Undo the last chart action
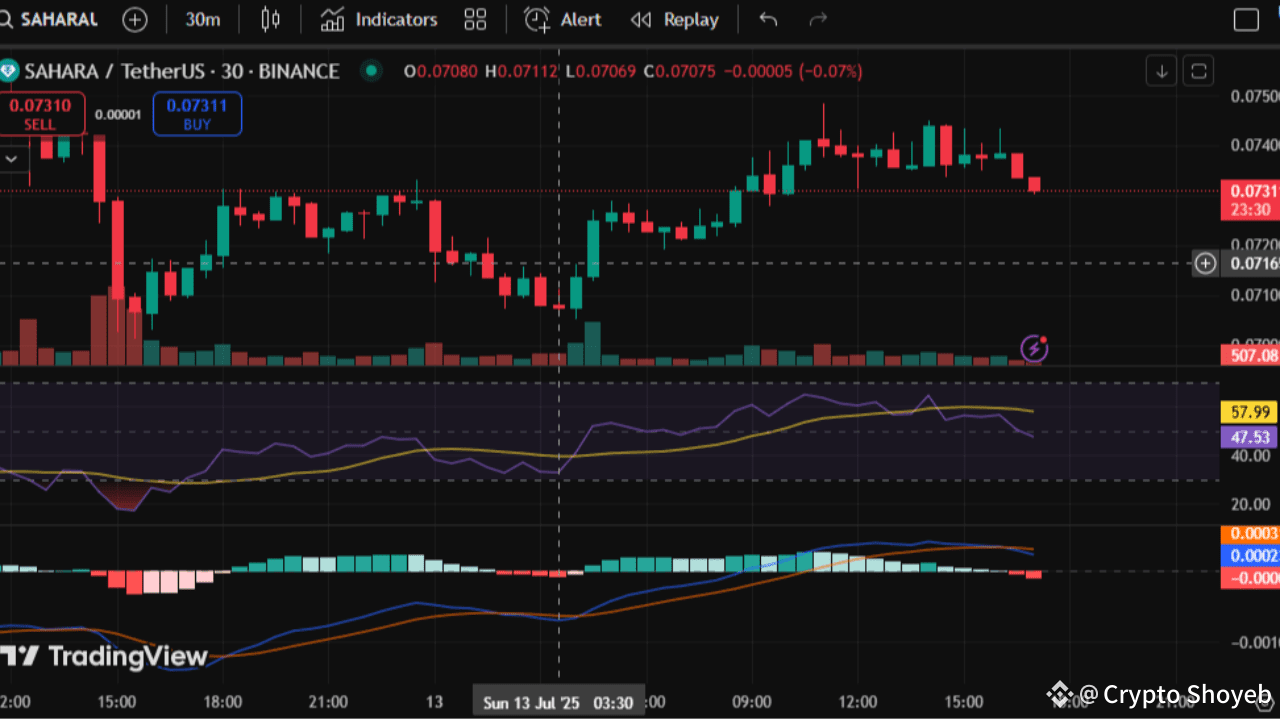Viewport: 1280px width, 720px height. [x=768, y=19]
